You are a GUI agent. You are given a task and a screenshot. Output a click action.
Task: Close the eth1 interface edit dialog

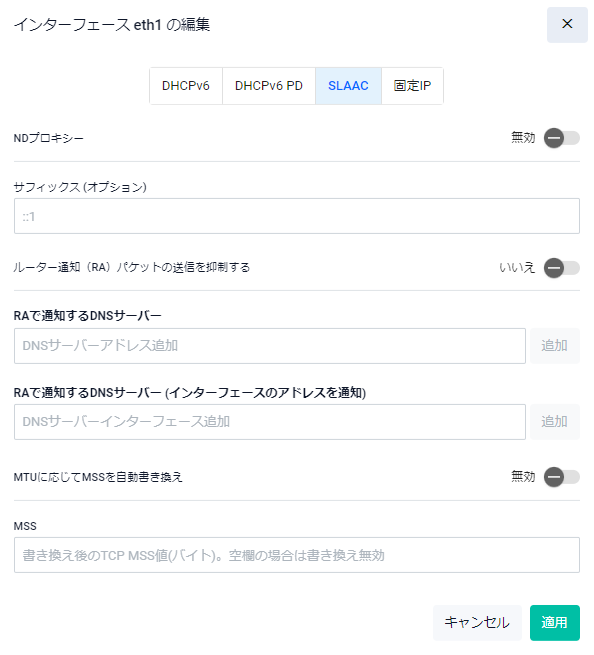(x=567, y=24)
